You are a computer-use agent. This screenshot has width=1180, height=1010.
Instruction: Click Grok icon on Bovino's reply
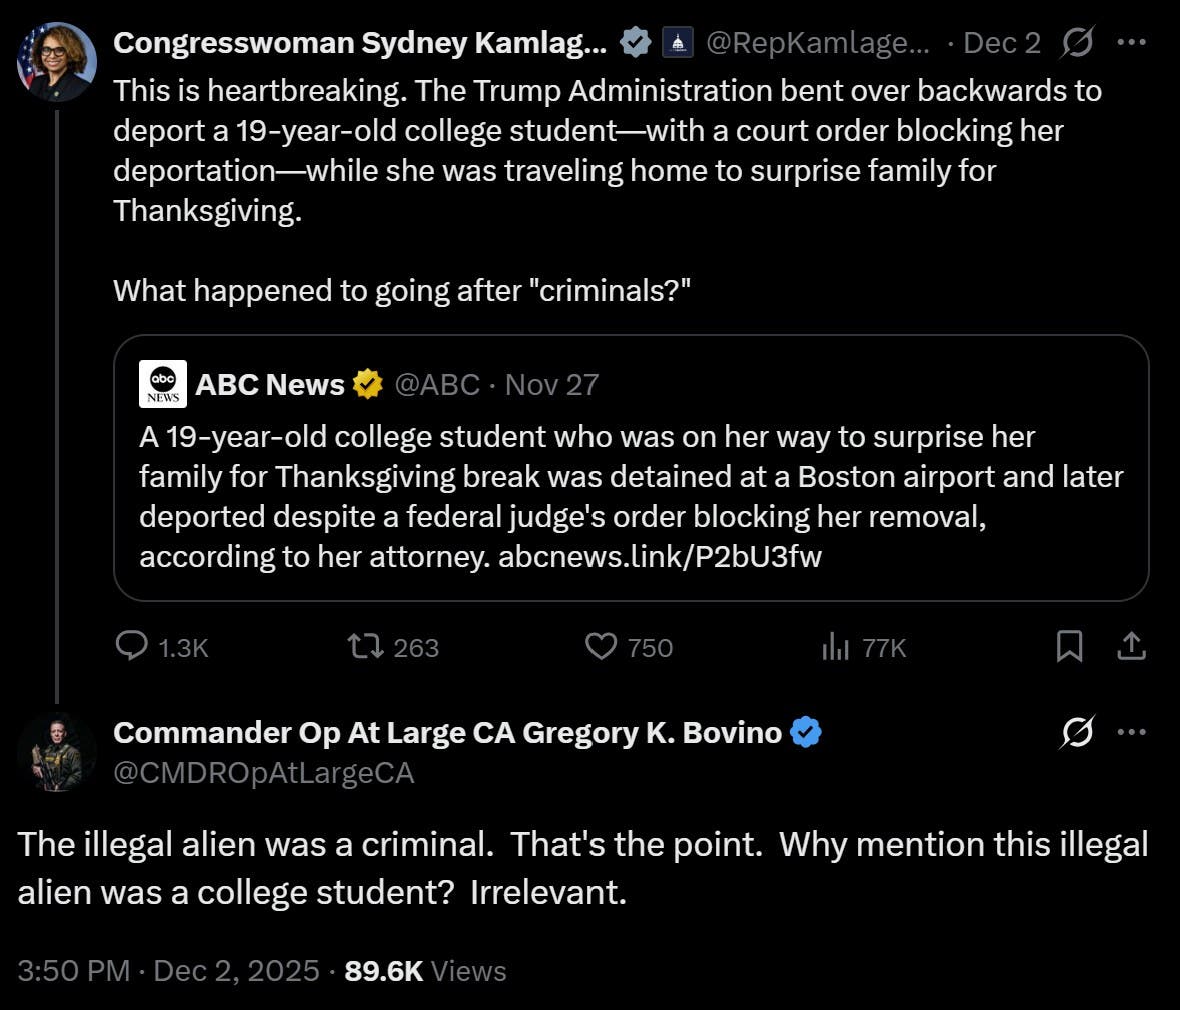pyautogui.click(x=1077, y=733)
